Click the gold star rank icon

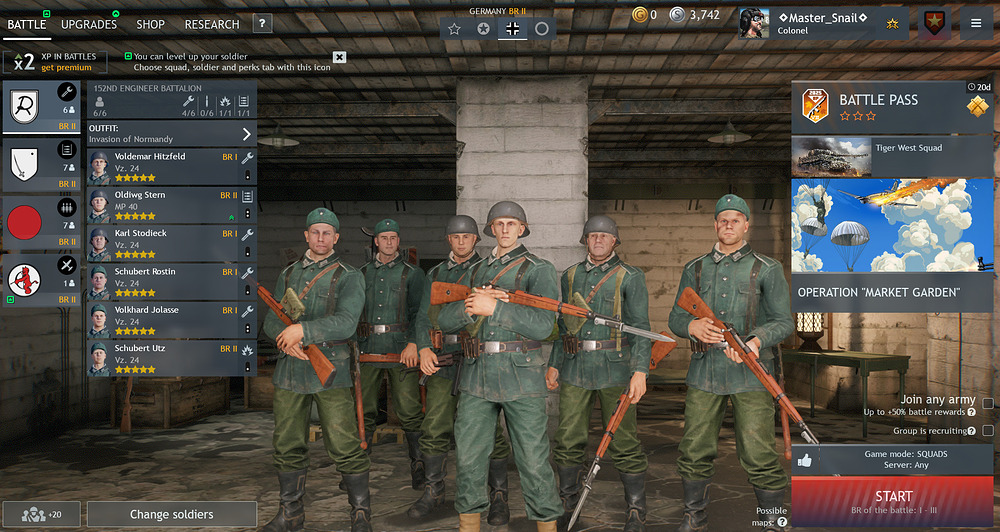(892, 24)
